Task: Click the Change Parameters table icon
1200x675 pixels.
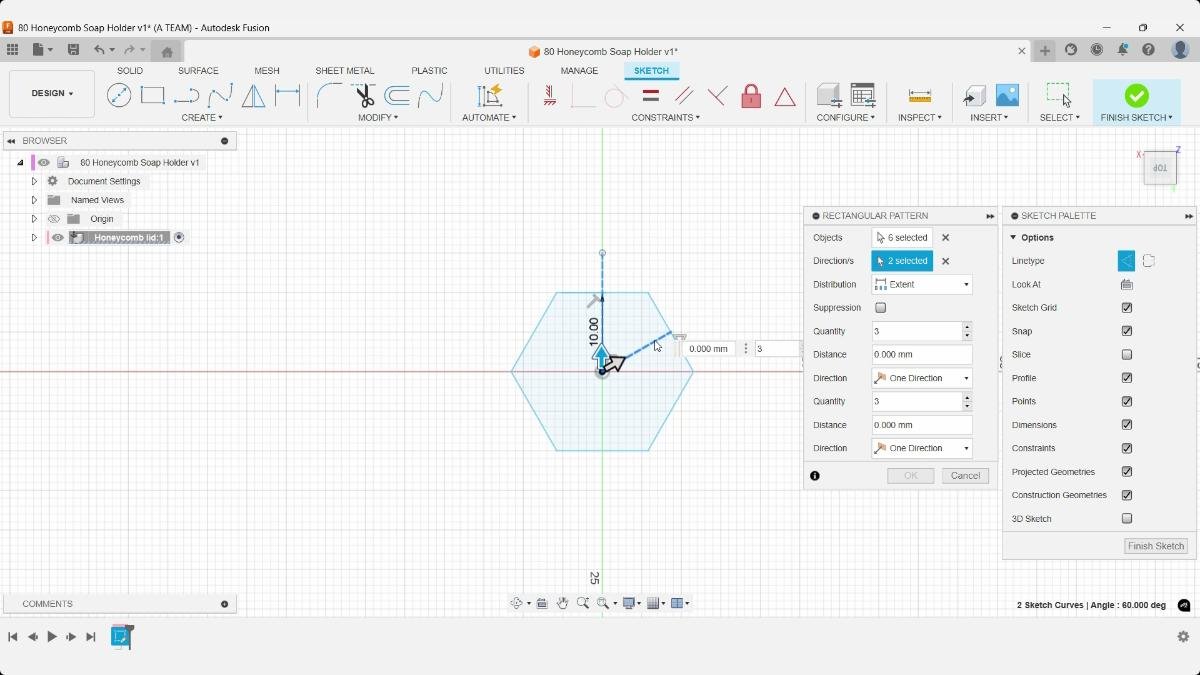Action: (863, 95)
